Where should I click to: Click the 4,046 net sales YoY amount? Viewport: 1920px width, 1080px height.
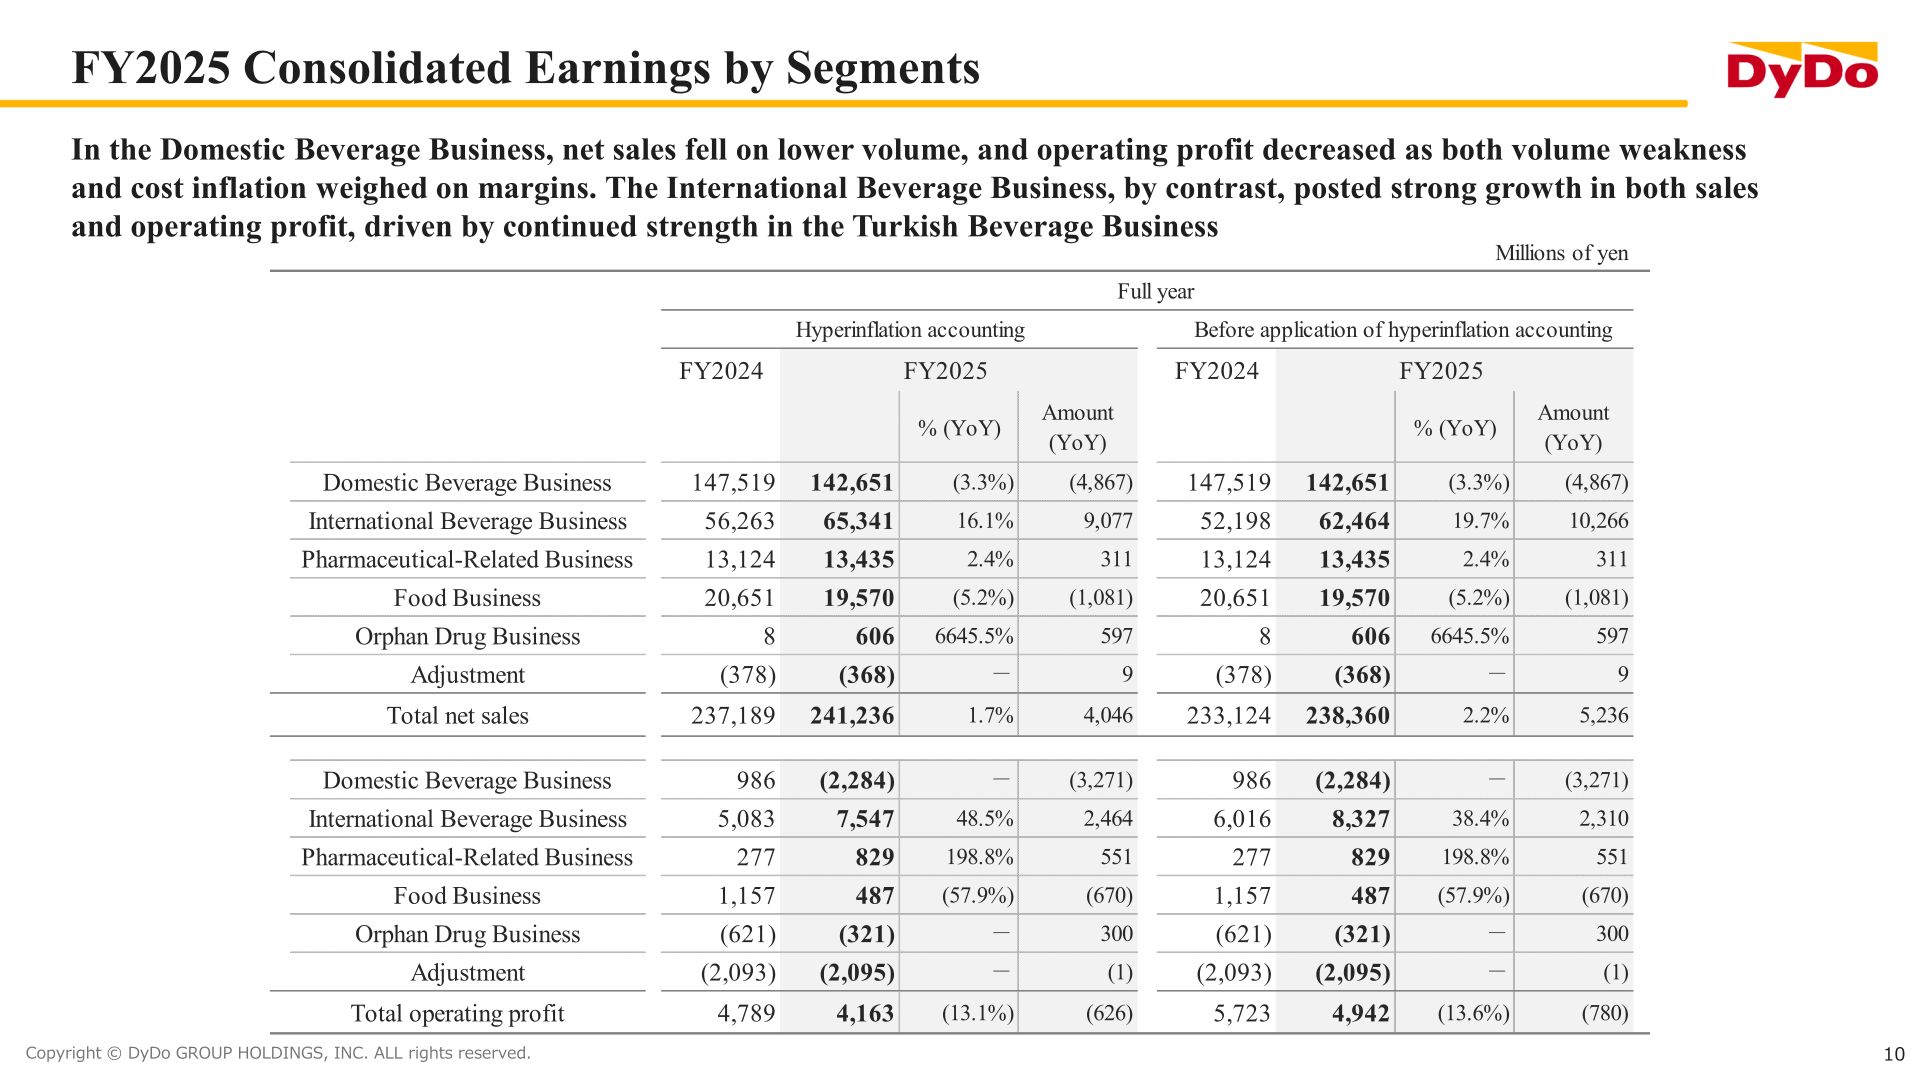[1108, 716]
